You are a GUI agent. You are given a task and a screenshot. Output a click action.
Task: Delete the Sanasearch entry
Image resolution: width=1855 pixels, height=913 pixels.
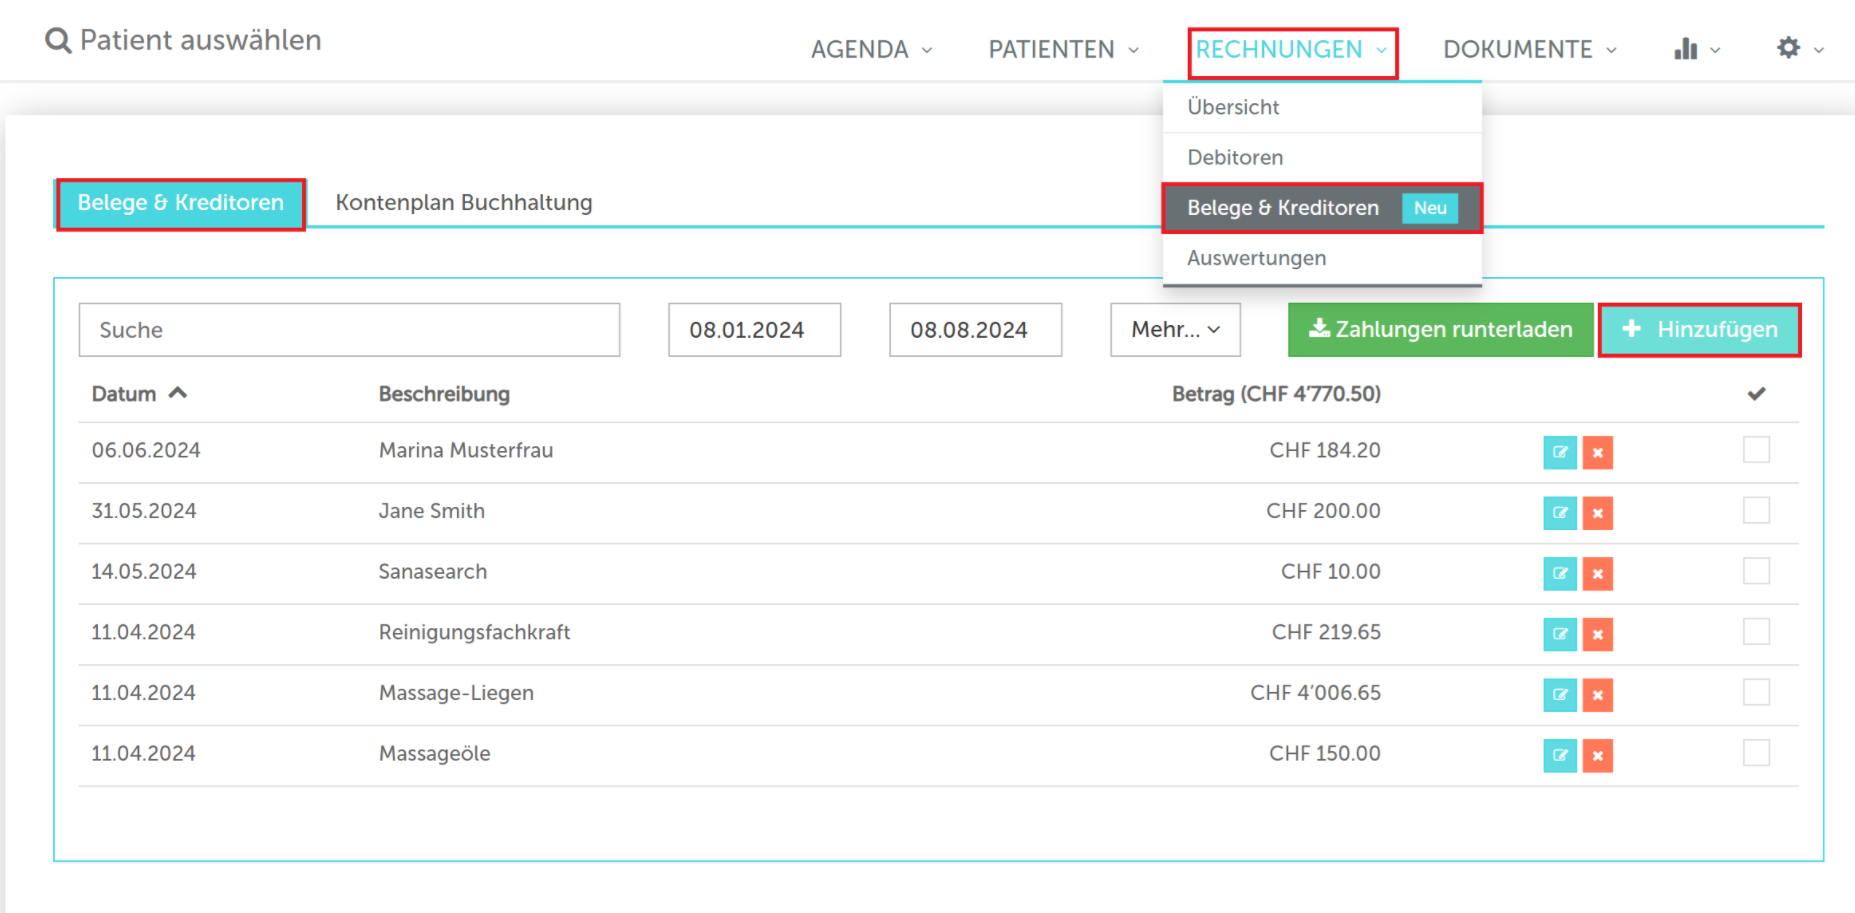click(x=1598, y=574)
